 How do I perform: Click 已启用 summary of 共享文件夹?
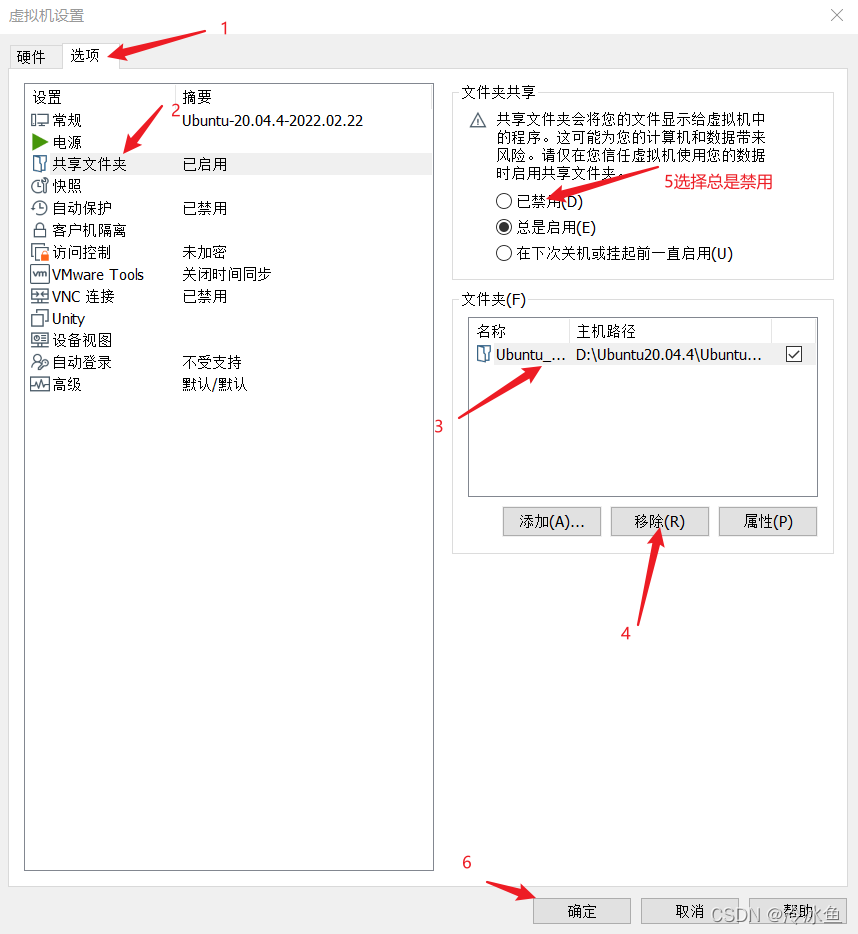[204, 164]
